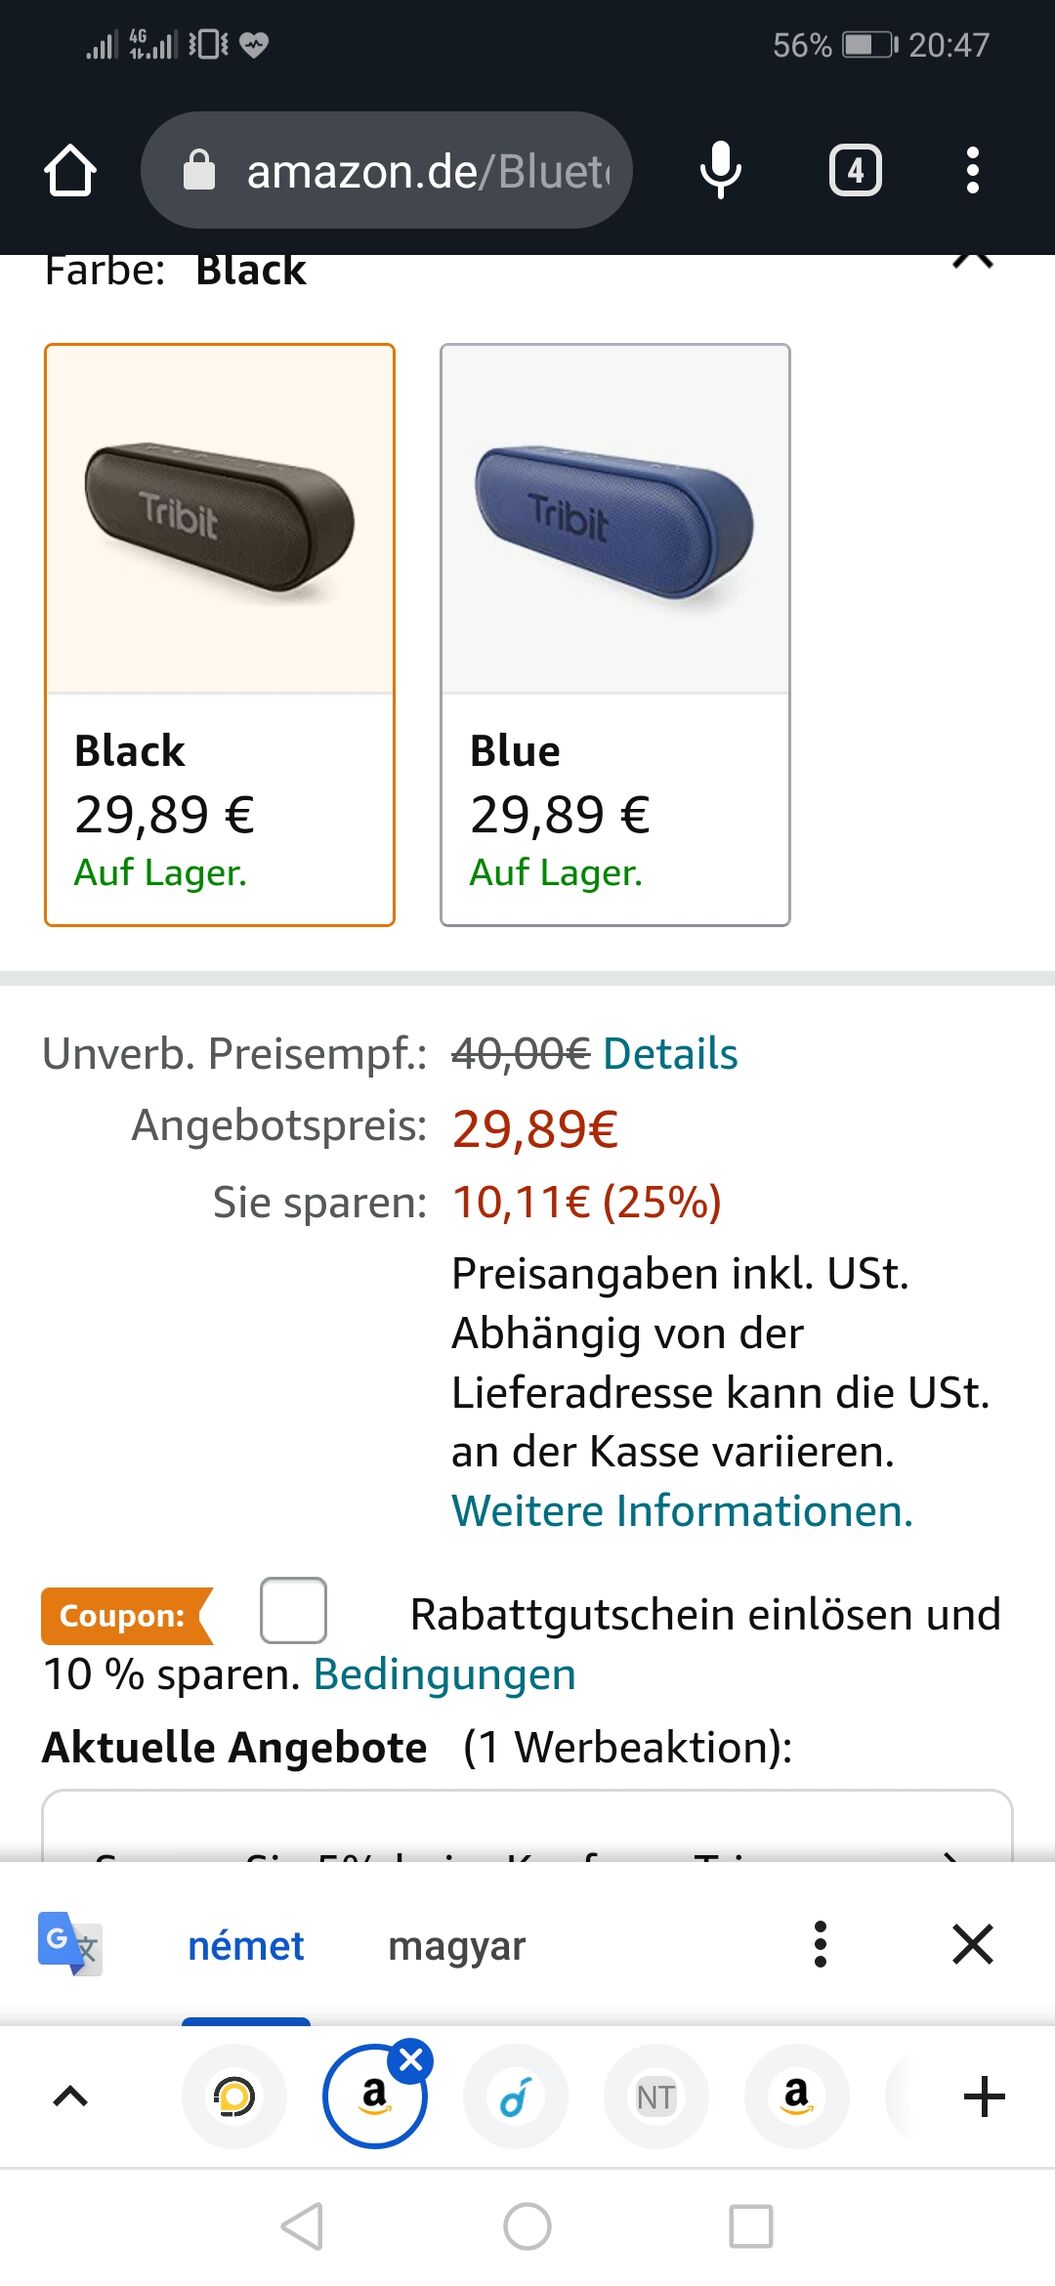Expand the current promotion offer box
This screenshot has width=1055, height=2286.
[x=527, y=1826]
